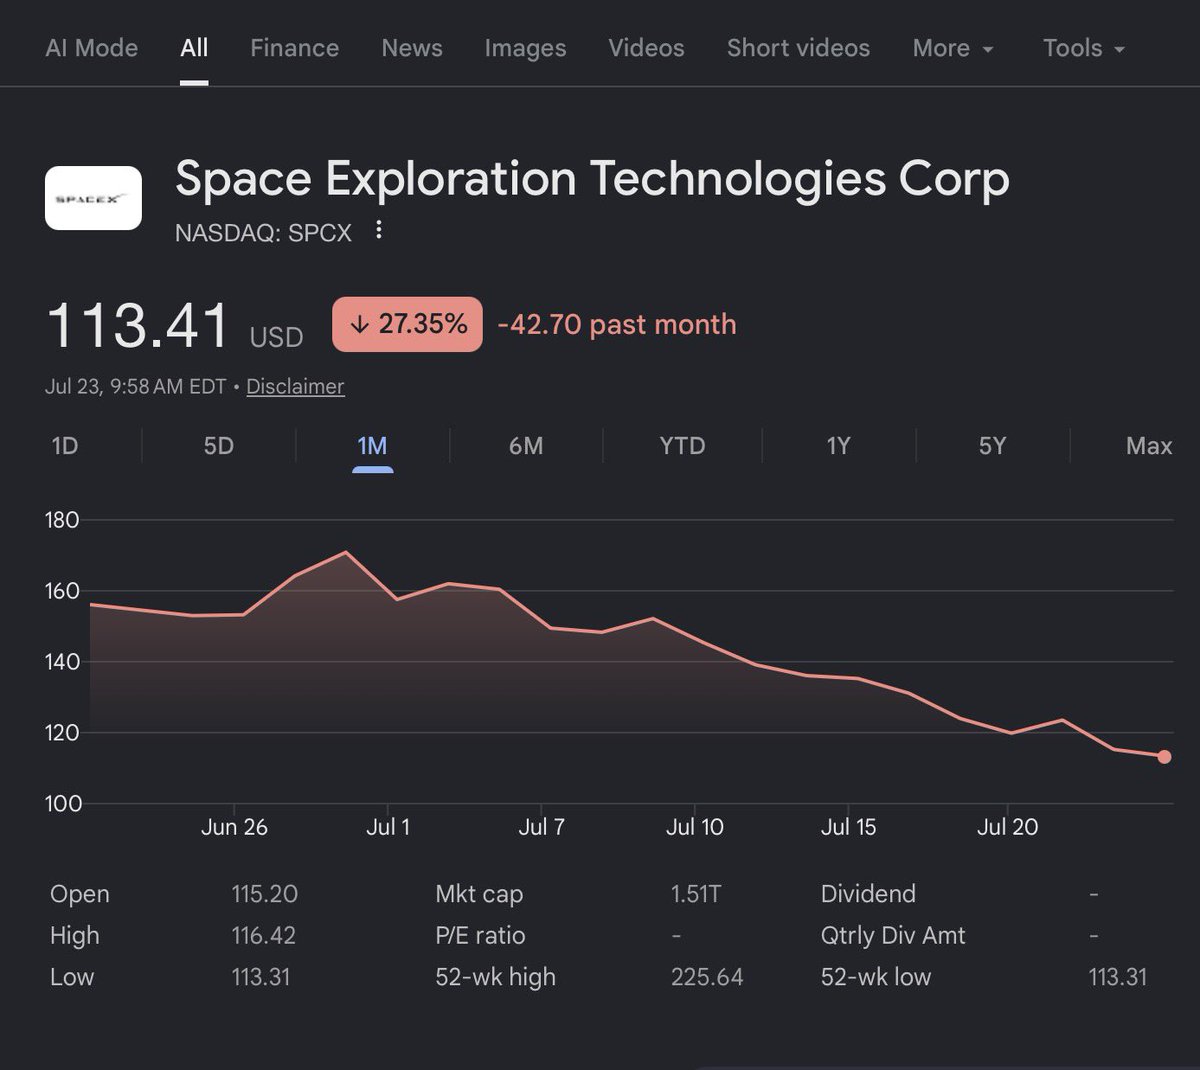The image size is (1200, 1070).
Task: Click the Dividend label
Action: coord(868,894)
